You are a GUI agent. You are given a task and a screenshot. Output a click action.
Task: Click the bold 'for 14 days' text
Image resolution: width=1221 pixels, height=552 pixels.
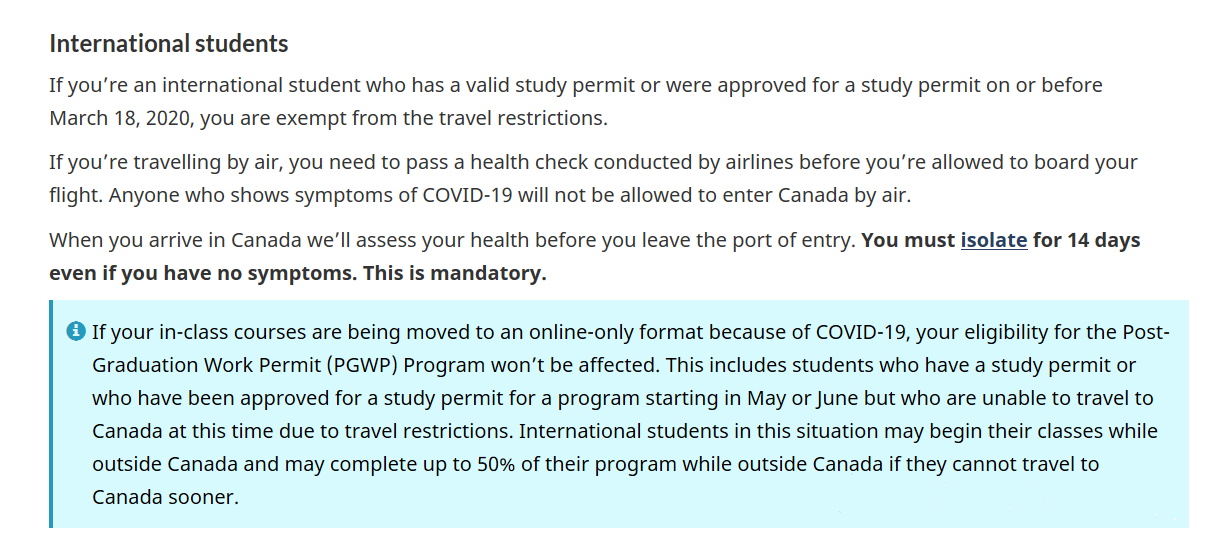click(x=1086, y=241)
